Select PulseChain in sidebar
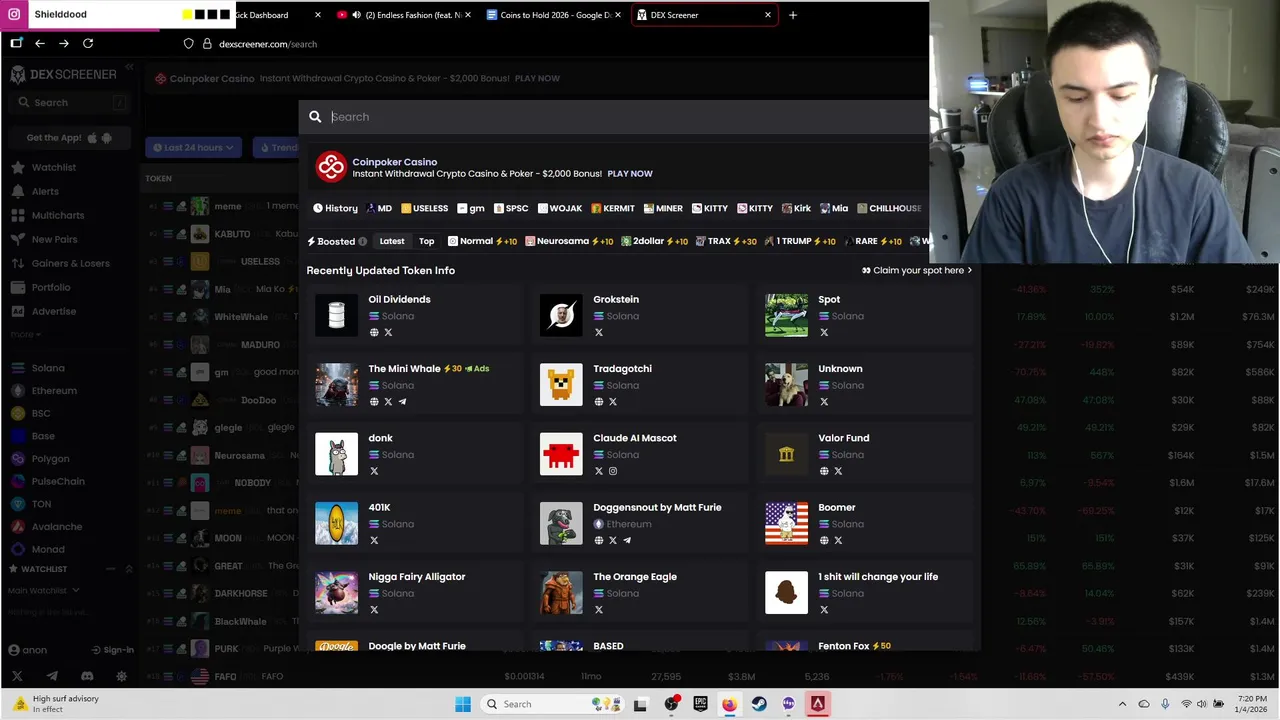Image resolution: width=1280 pixels, height=720 pixels. 58,481
